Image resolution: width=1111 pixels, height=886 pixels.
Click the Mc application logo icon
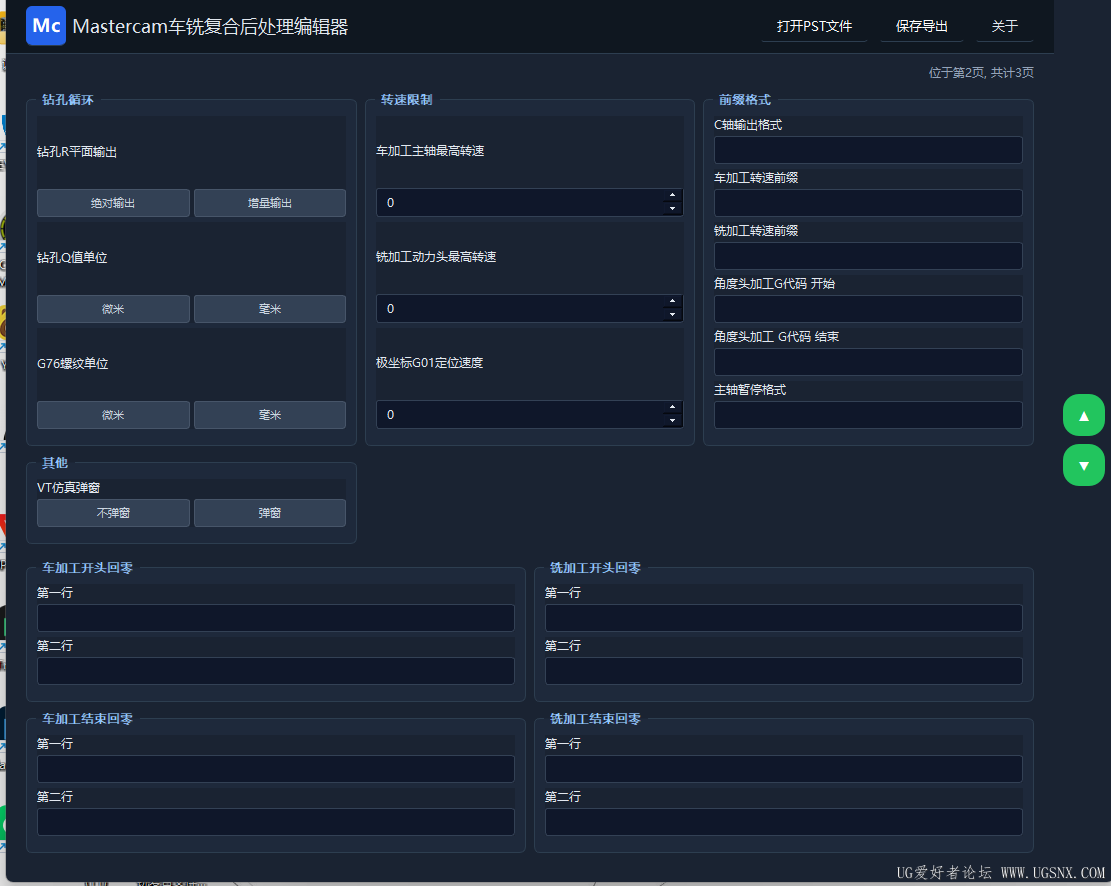[x=46, y=26]
